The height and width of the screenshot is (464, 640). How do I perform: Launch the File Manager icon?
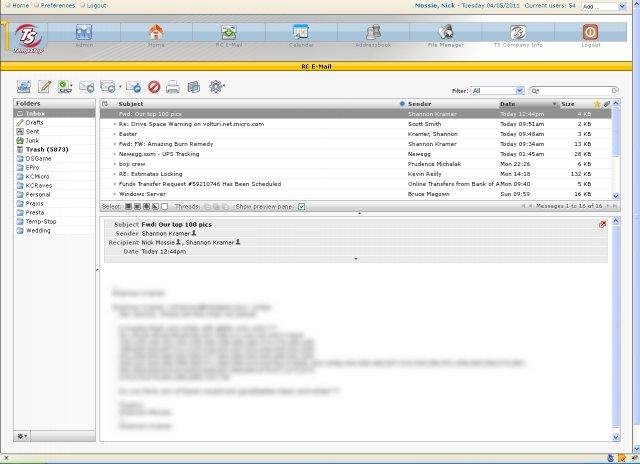point(446,32)
